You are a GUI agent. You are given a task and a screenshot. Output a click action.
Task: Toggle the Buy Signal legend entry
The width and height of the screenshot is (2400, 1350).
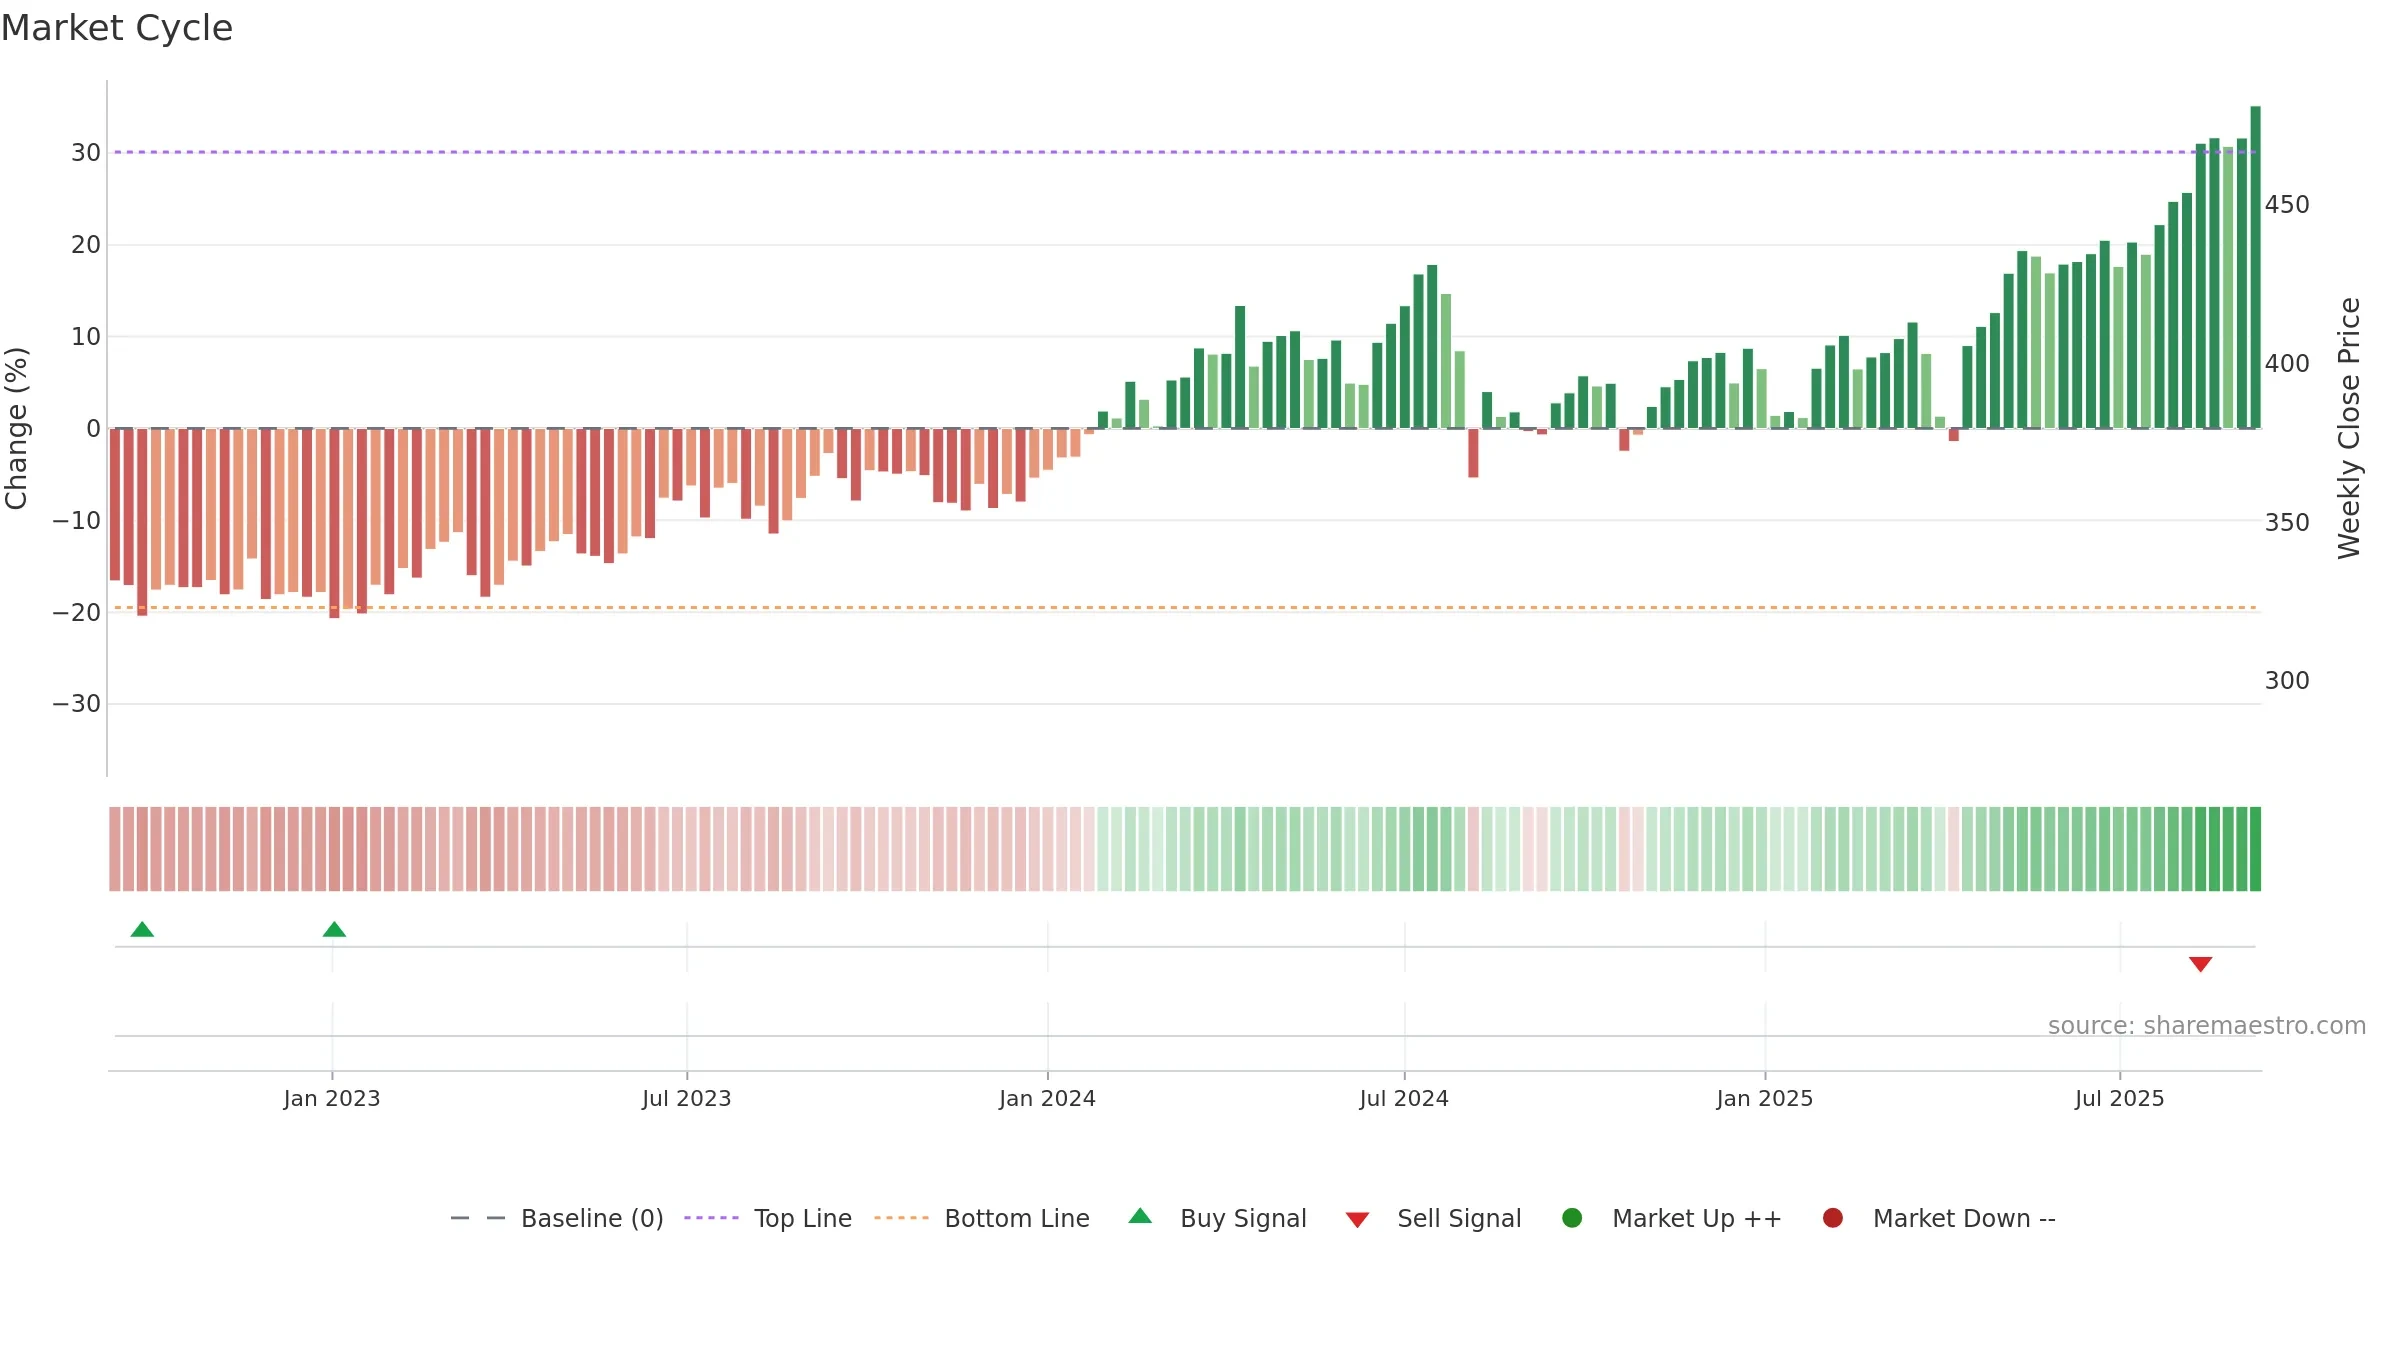pos(1217,1218)
